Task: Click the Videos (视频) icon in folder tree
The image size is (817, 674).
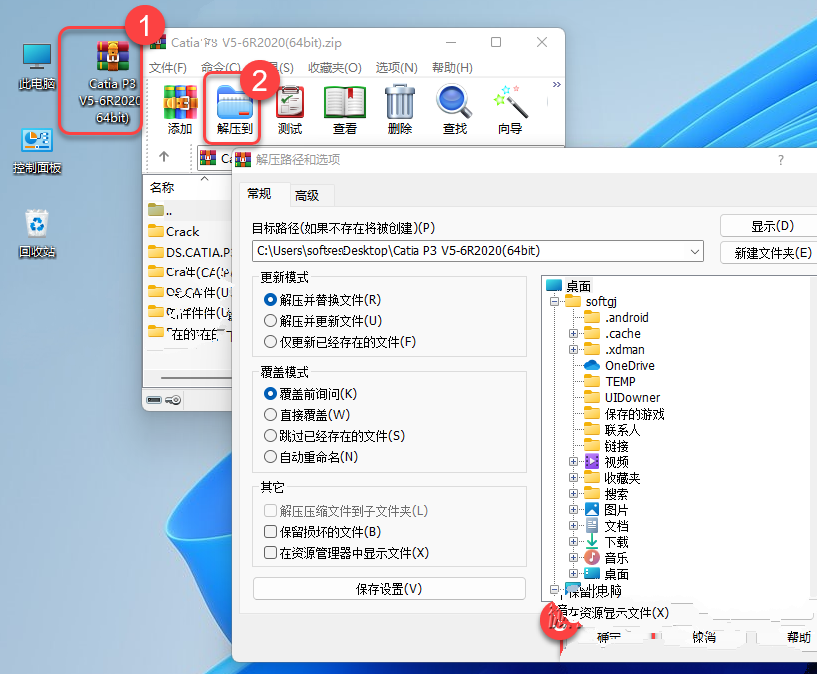Action: point(592,461)
